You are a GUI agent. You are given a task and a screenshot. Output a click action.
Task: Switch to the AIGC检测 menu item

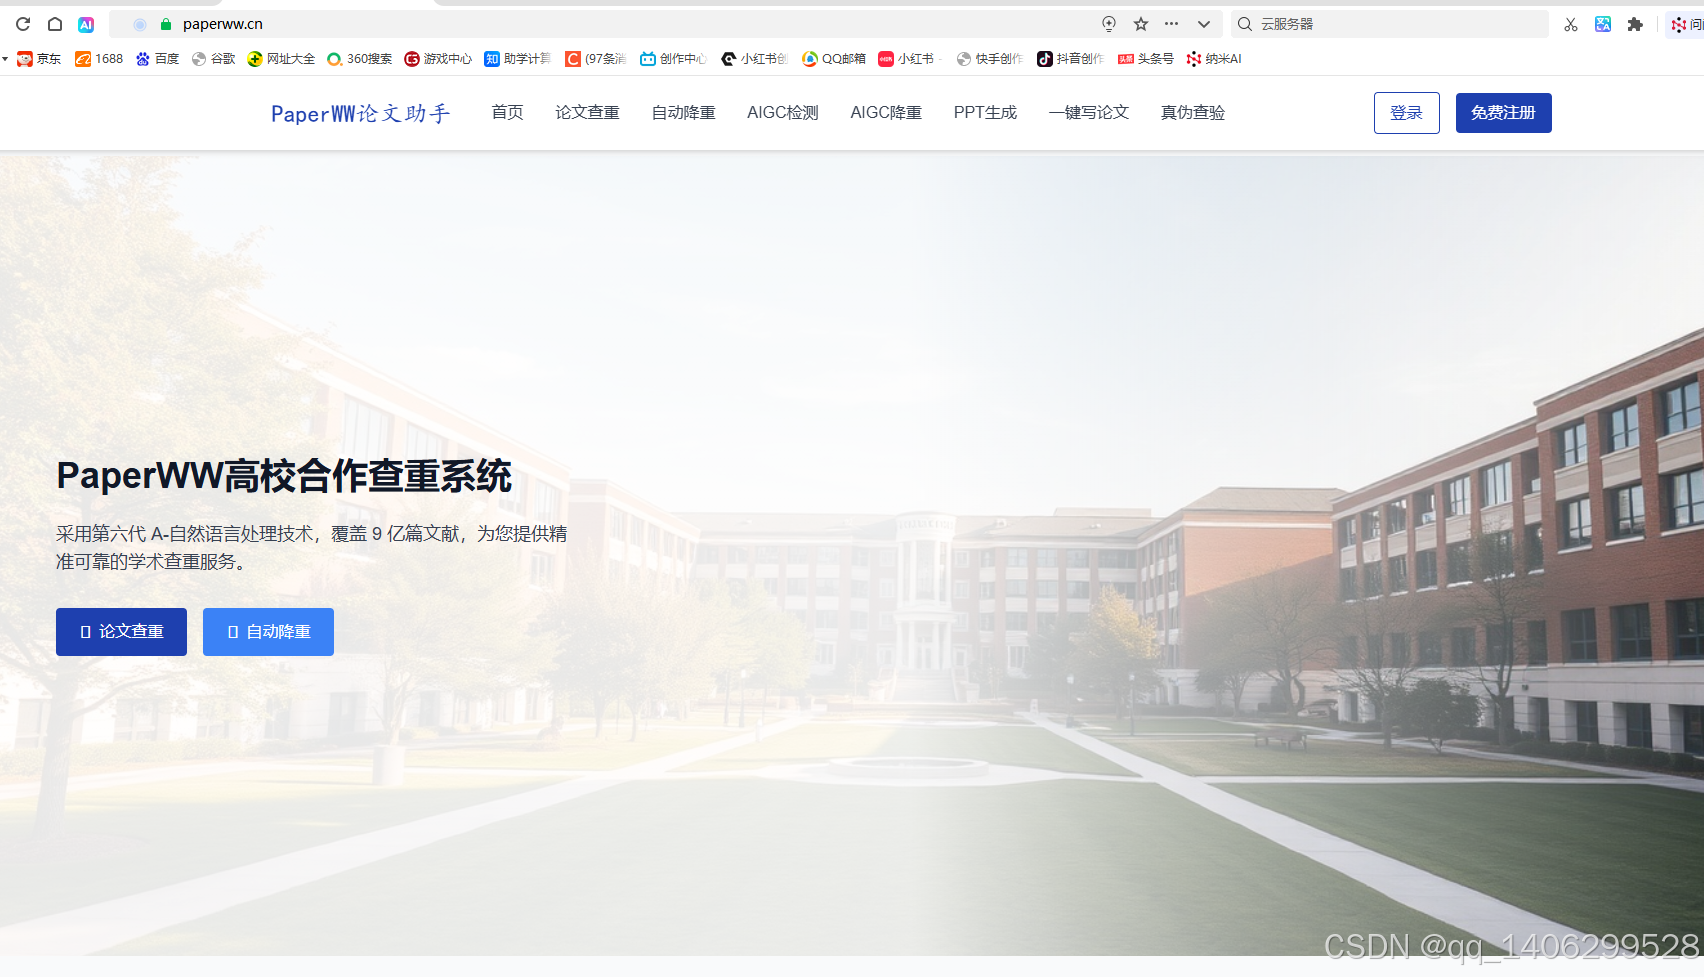tap(782, 112)
